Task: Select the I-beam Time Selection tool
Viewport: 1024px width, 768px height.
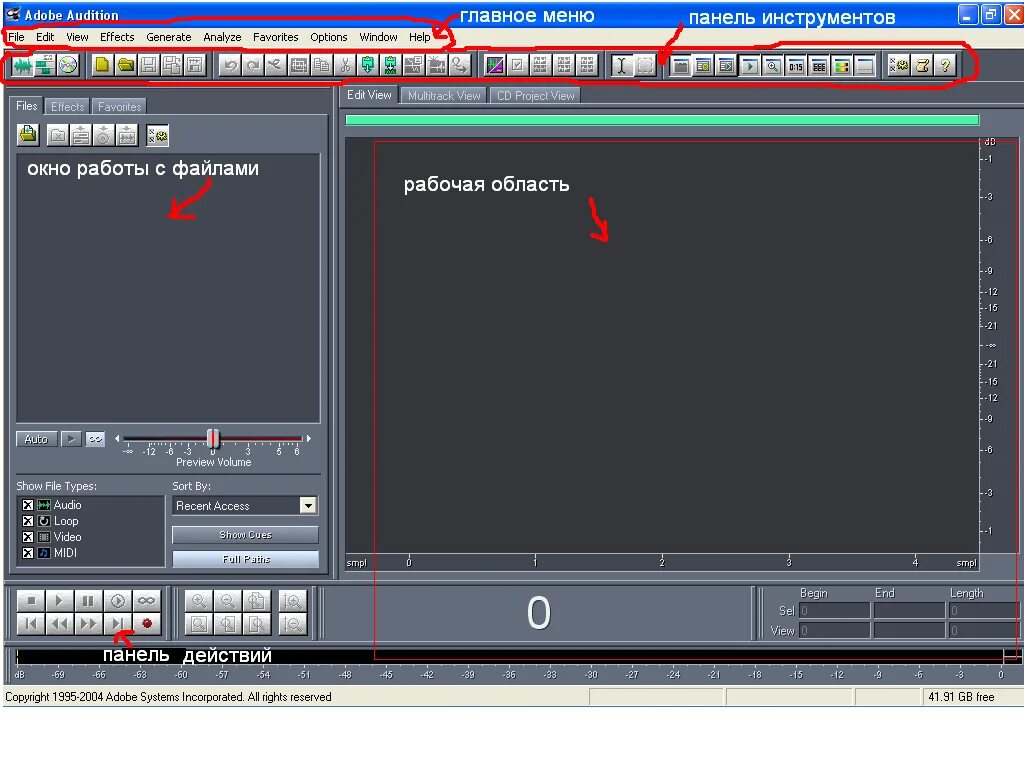Action: tap(622, 65)
